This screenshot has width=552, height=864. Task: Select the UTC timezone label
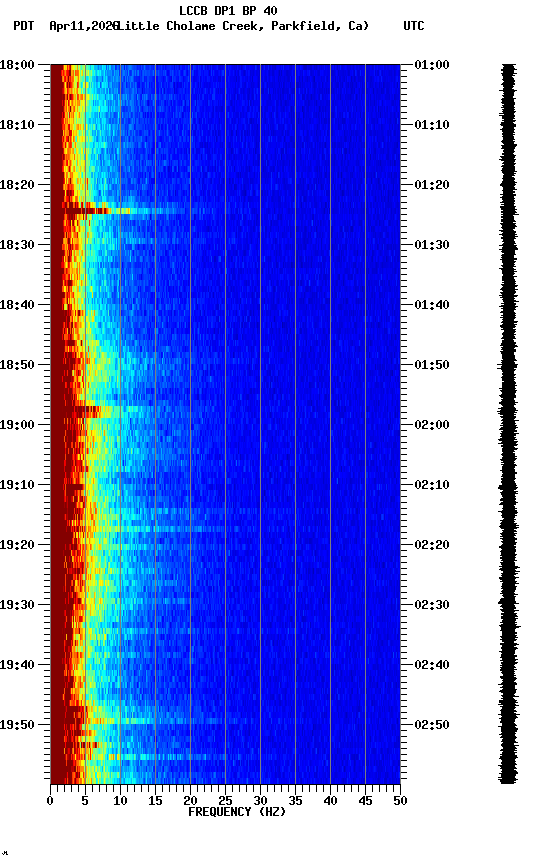414,26
